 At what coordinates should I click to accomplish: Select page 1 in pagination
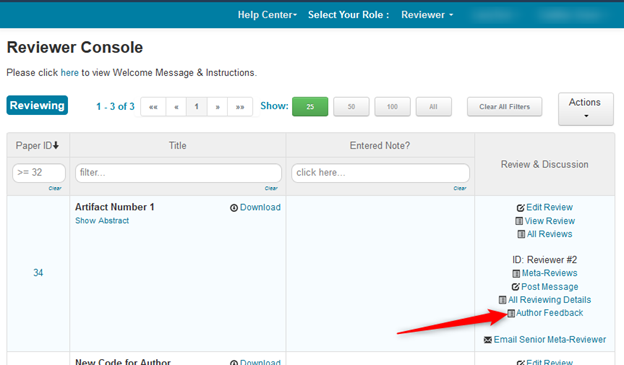click(x=197, y=107)
